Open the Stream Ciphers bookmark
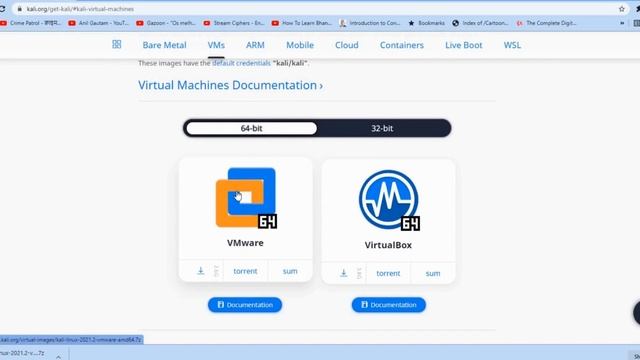Viewport: 640px width, 360px height. tap(234, 23)
